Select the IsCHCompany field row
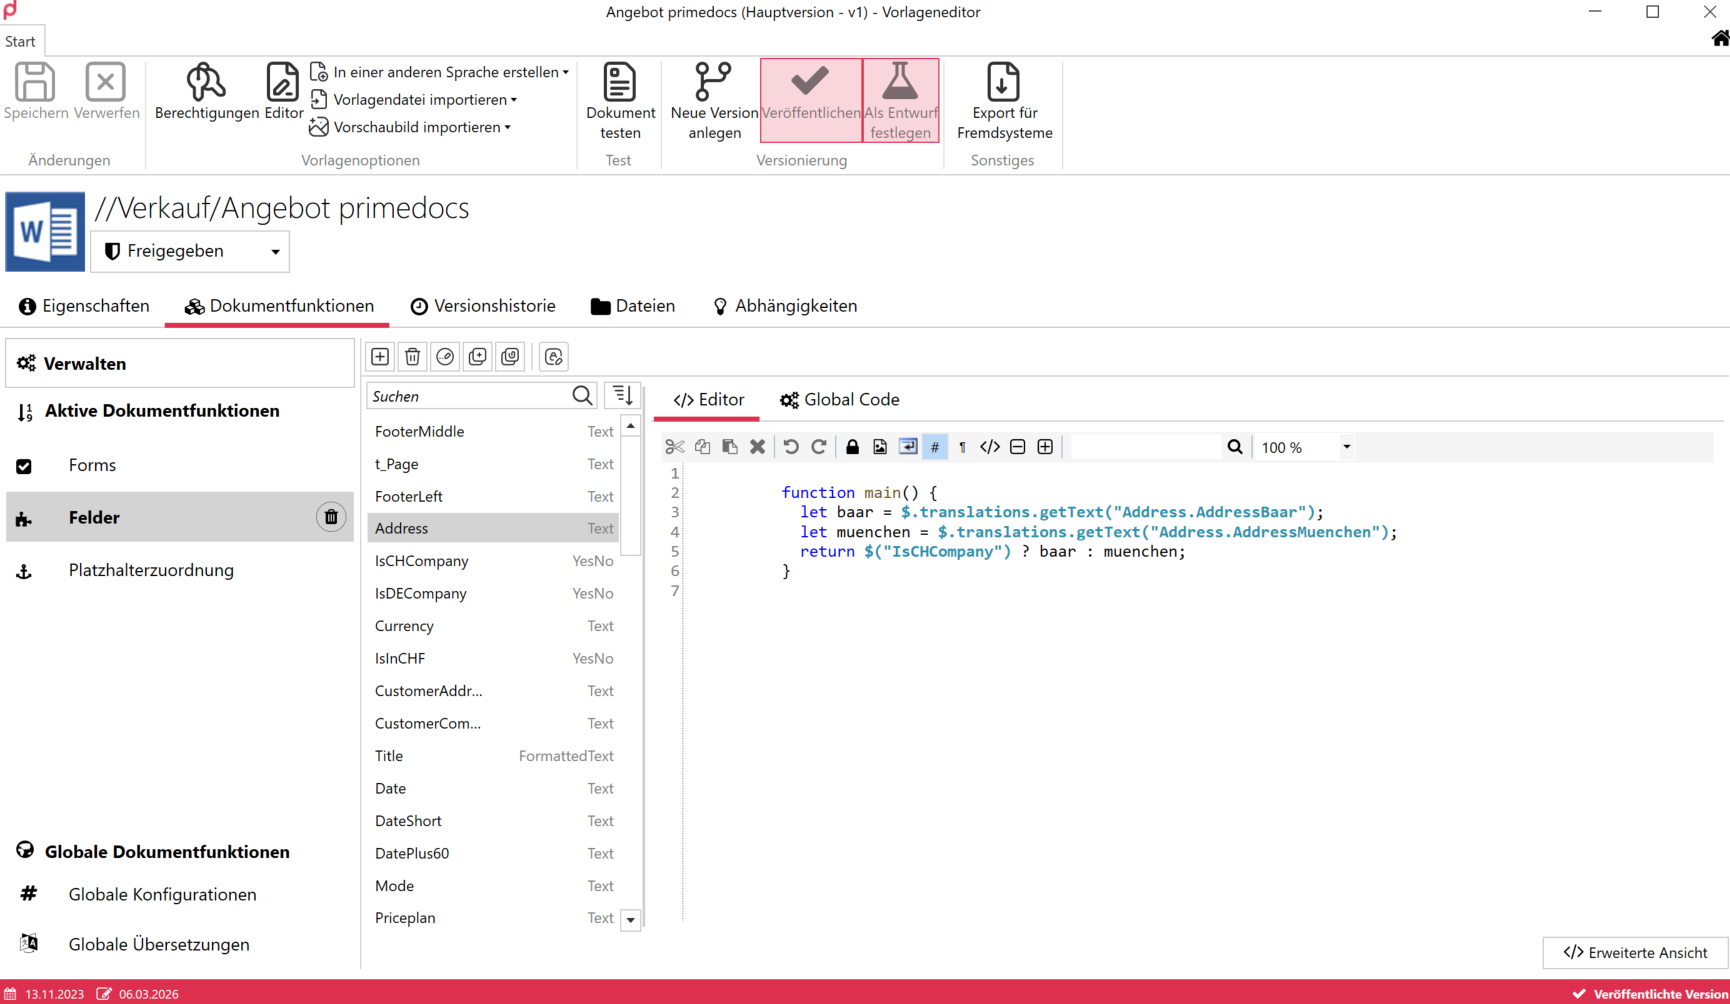This screenshot has width=1730, height=1004. tap(493, 561)
